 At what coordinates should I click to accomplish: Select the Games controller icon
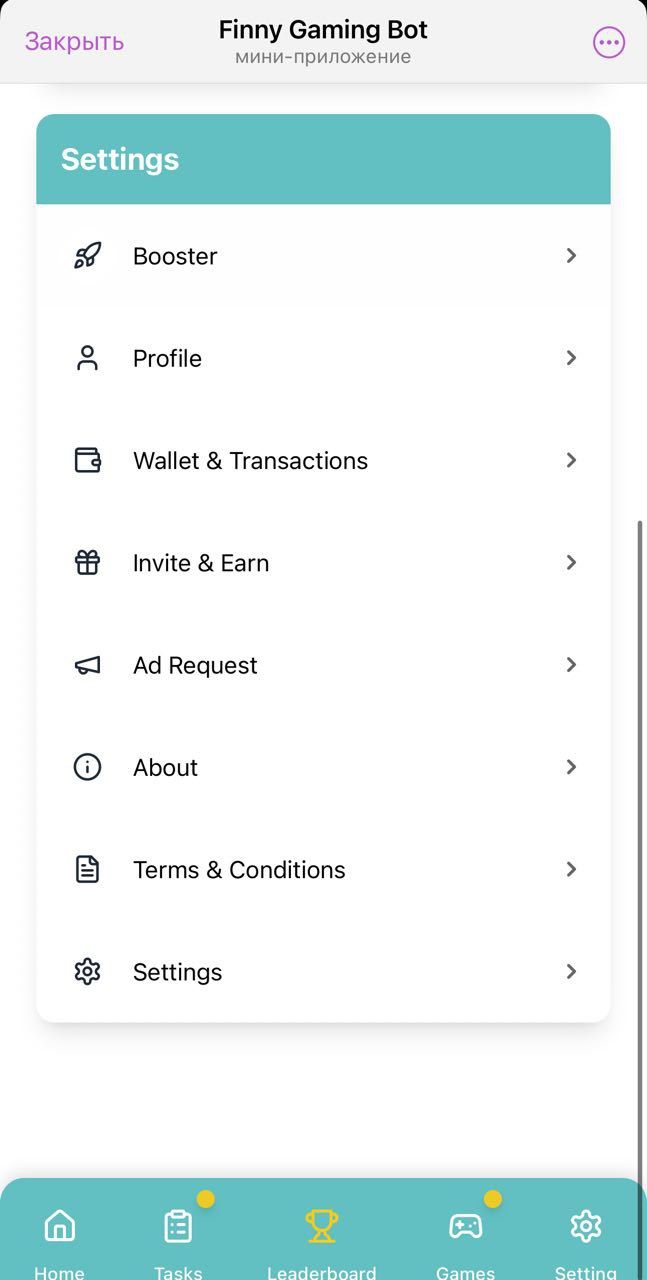tap(464, 1225)
